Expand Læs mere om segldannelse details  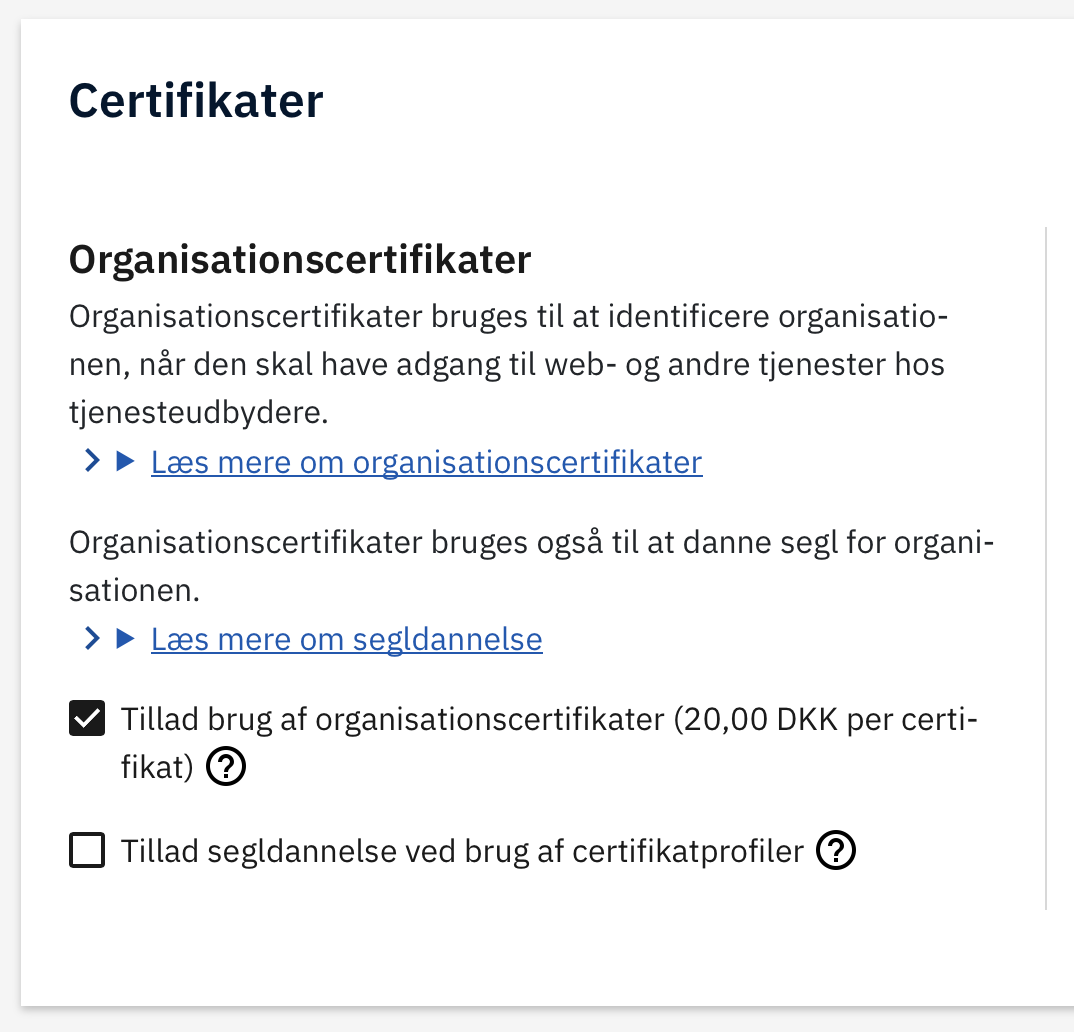(x=346, y=639)
